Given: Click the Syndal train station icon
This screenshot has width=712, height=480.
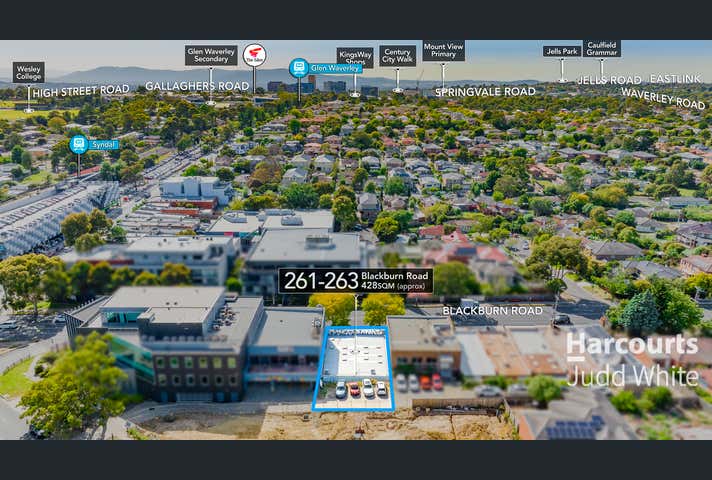Looking at the screenshot, I should pyautogui.click(x=79, y=144).
